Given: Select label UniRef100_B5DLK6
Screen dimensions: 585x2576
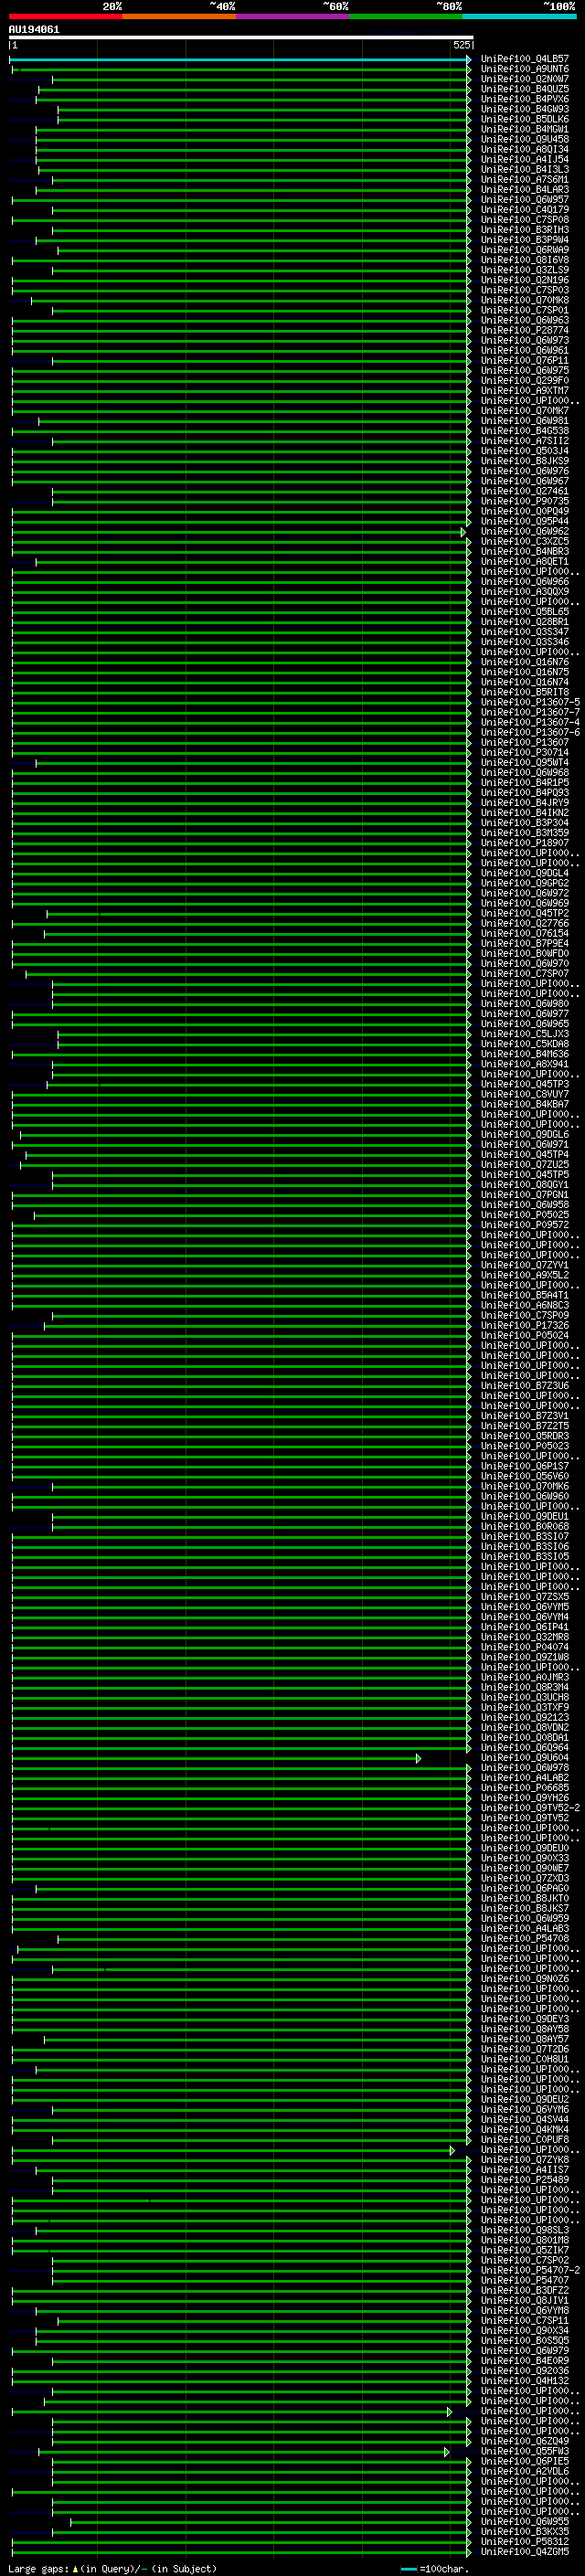Looking at the screenshot, I should point(524,119).
